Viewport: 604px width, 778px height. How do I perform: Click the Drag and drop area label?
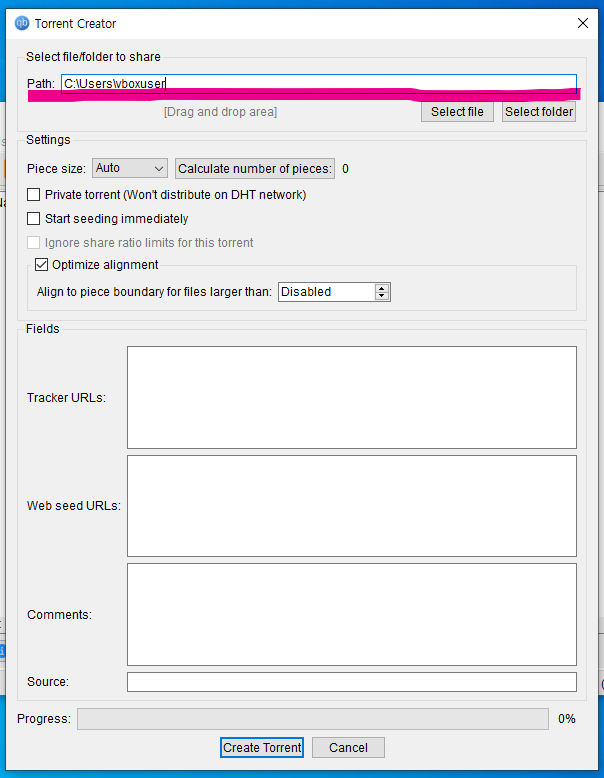(220, 112)
